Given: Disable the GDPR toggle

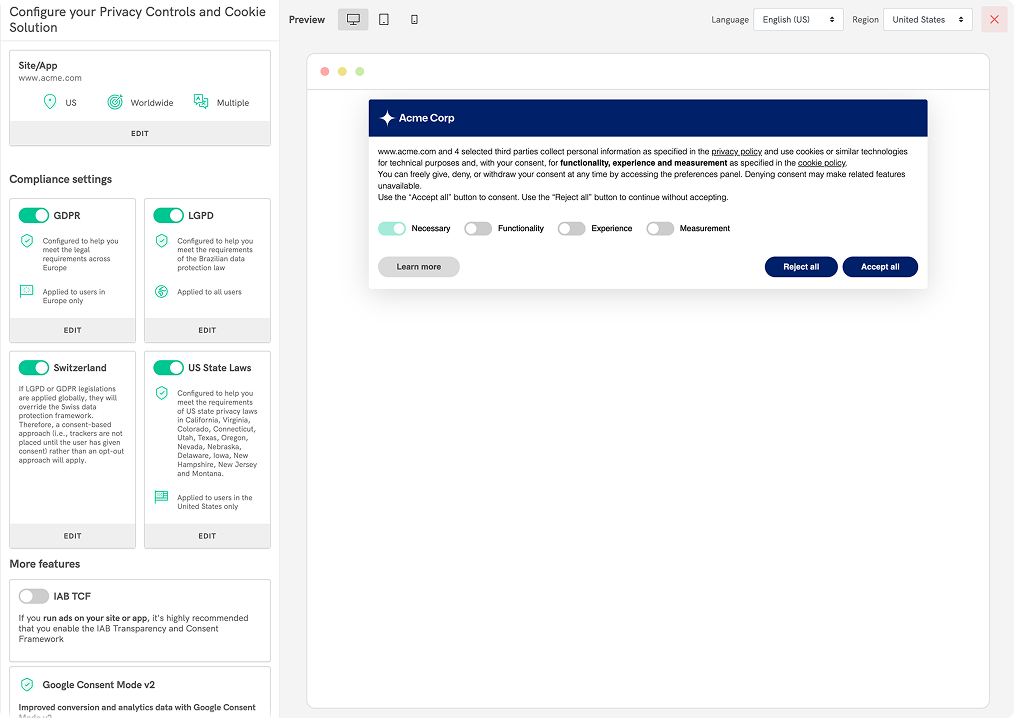Looking at the screenshot, I should 34,215.
